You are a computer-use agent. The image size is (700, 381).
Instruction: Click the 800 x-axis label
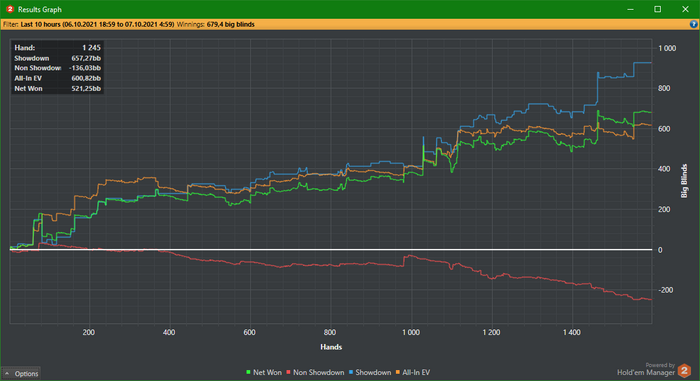330,332
